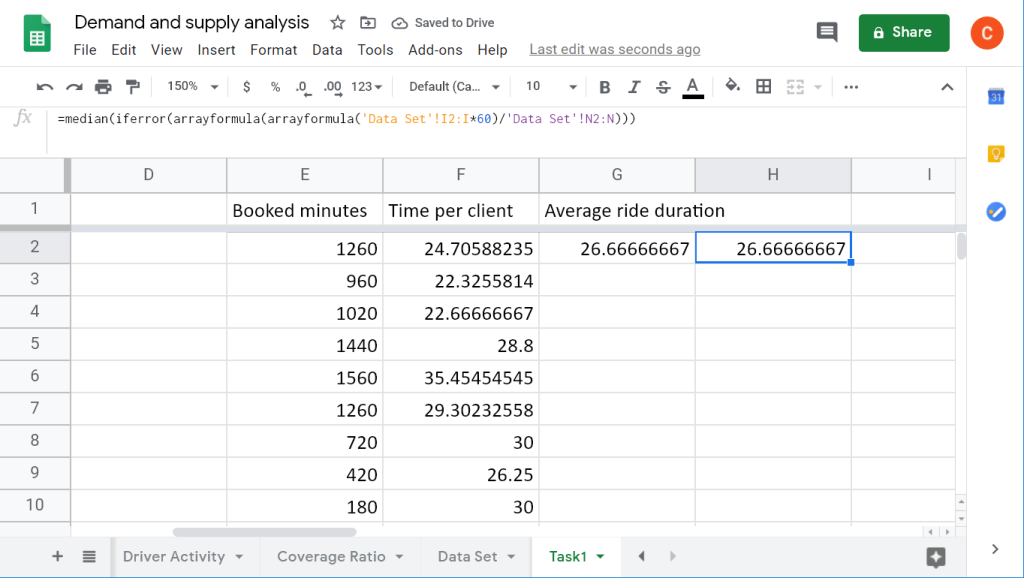This screenshot has height=578, width=1024.
Task: Open version history via last edit link
Action: click(x=614, y=49)
